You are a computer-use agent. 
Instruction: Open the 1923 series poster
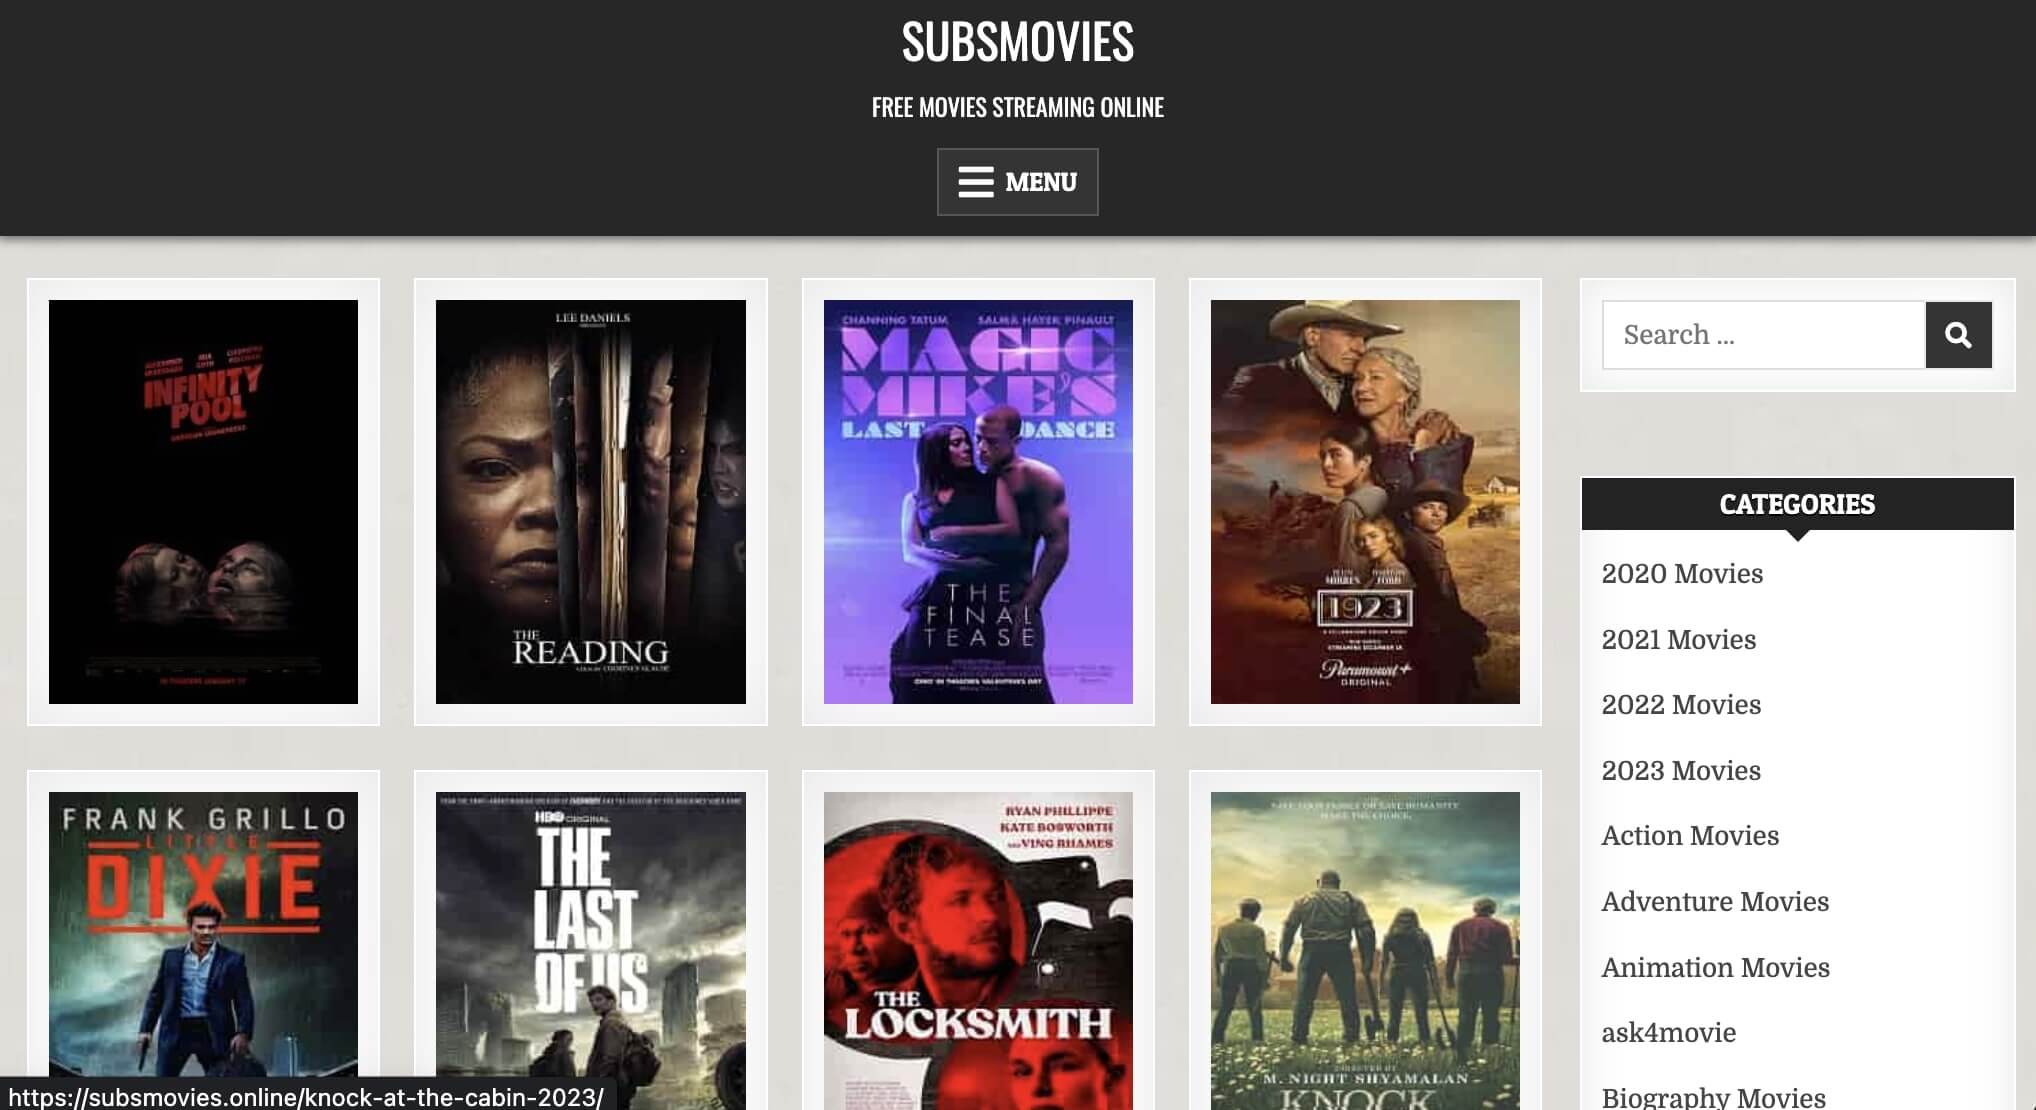1365,502
